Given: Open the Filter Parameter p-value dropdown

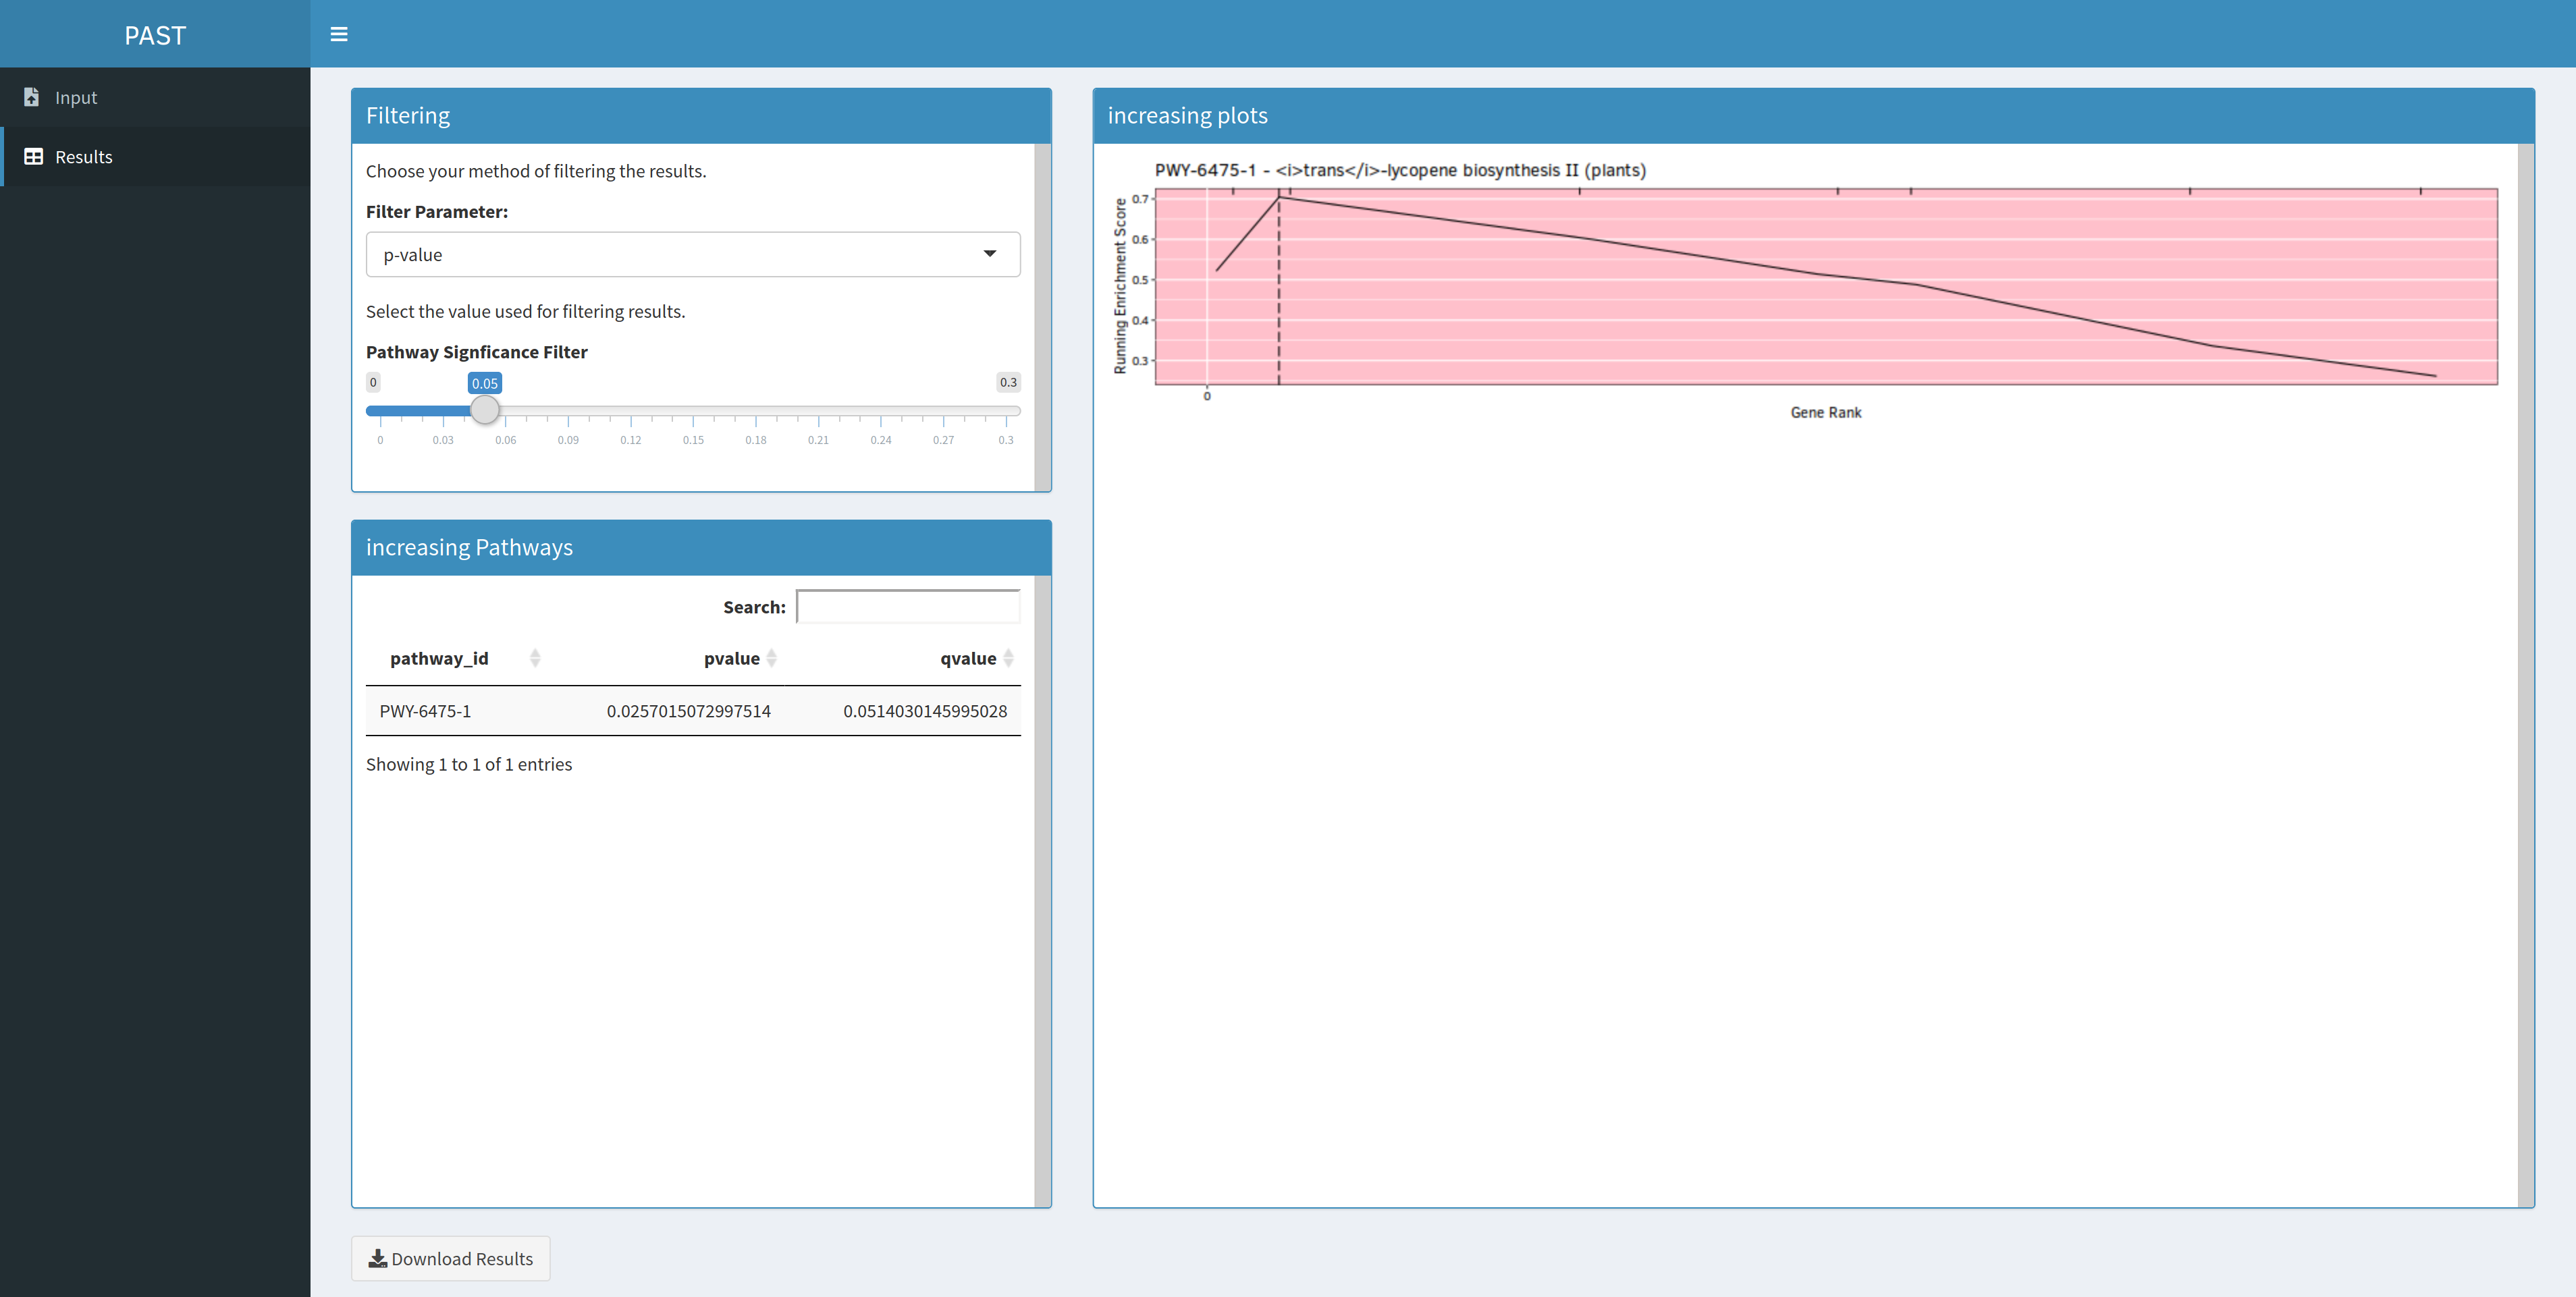Looking at the screenshot, I should point(692,255).
